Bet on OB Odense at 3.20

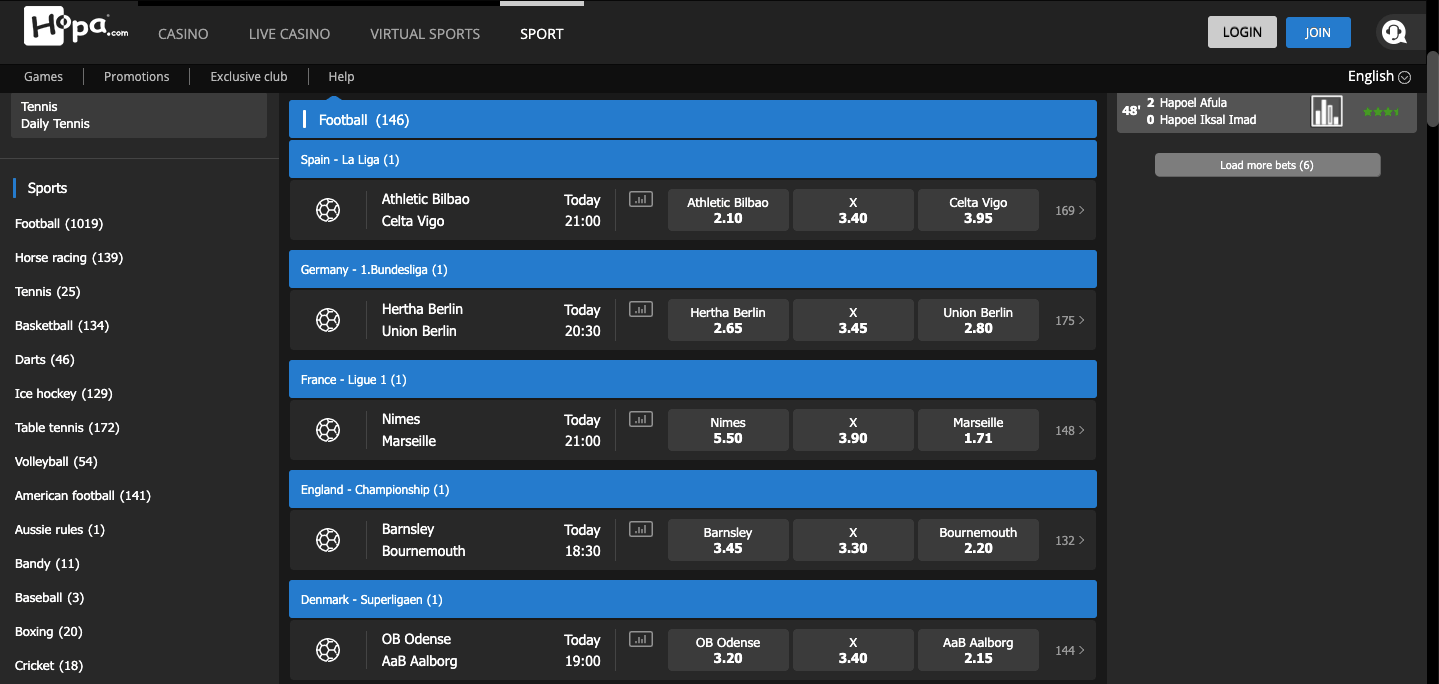[728, 650]
